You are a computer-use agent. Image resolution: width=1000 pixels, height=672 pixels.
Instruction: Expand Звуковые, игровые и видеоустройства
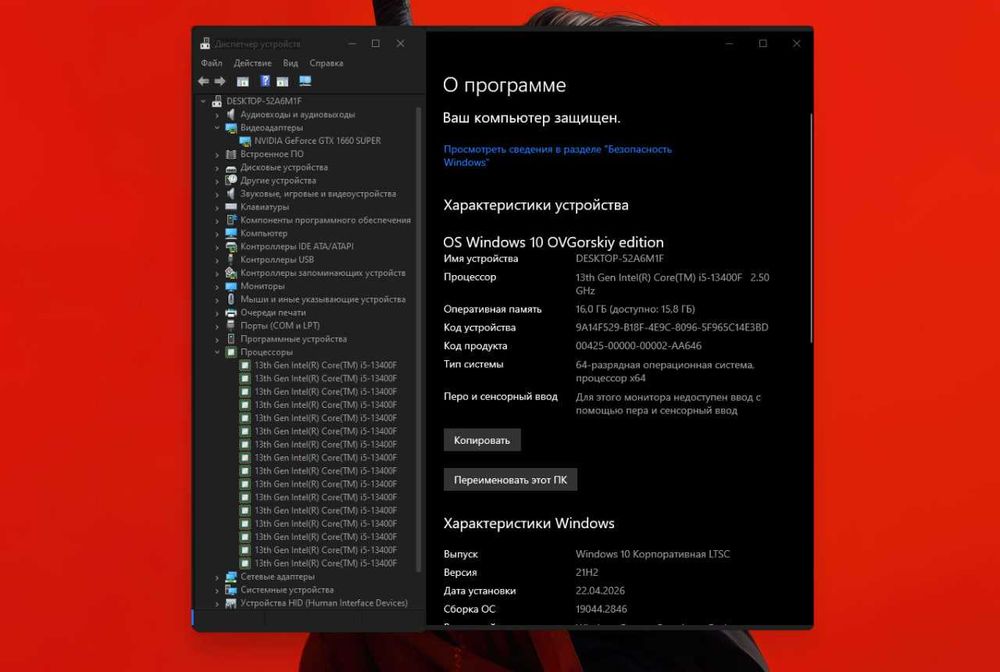[x=217, y=194]
